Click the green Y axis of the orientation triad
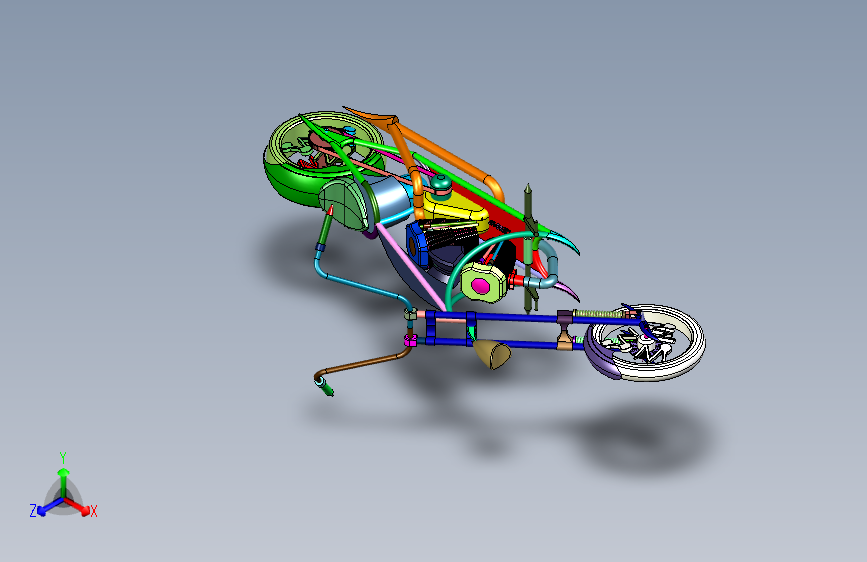Viewport: 867px width, 562px height. click(x=64, y=482)
